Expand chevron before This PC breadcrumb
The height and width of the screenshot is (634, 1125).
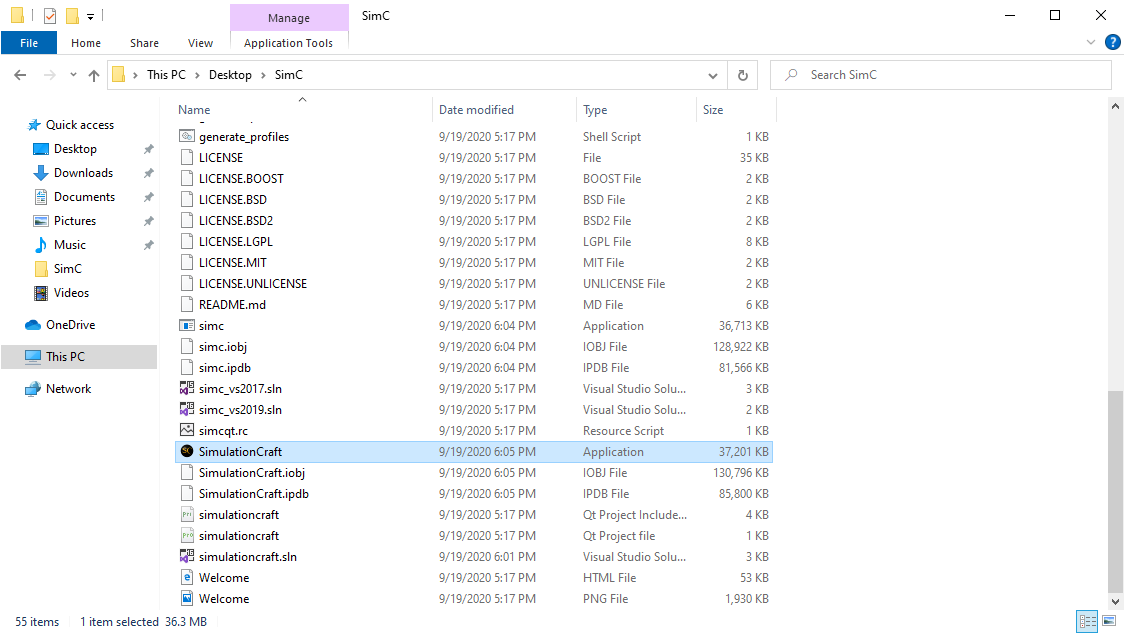coord(135,75)
